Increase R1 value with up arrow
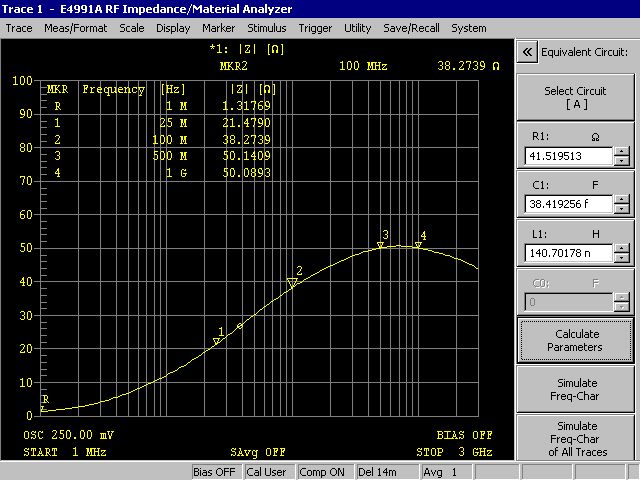Screen dimensions: 640x480 (x=622, y=152)
